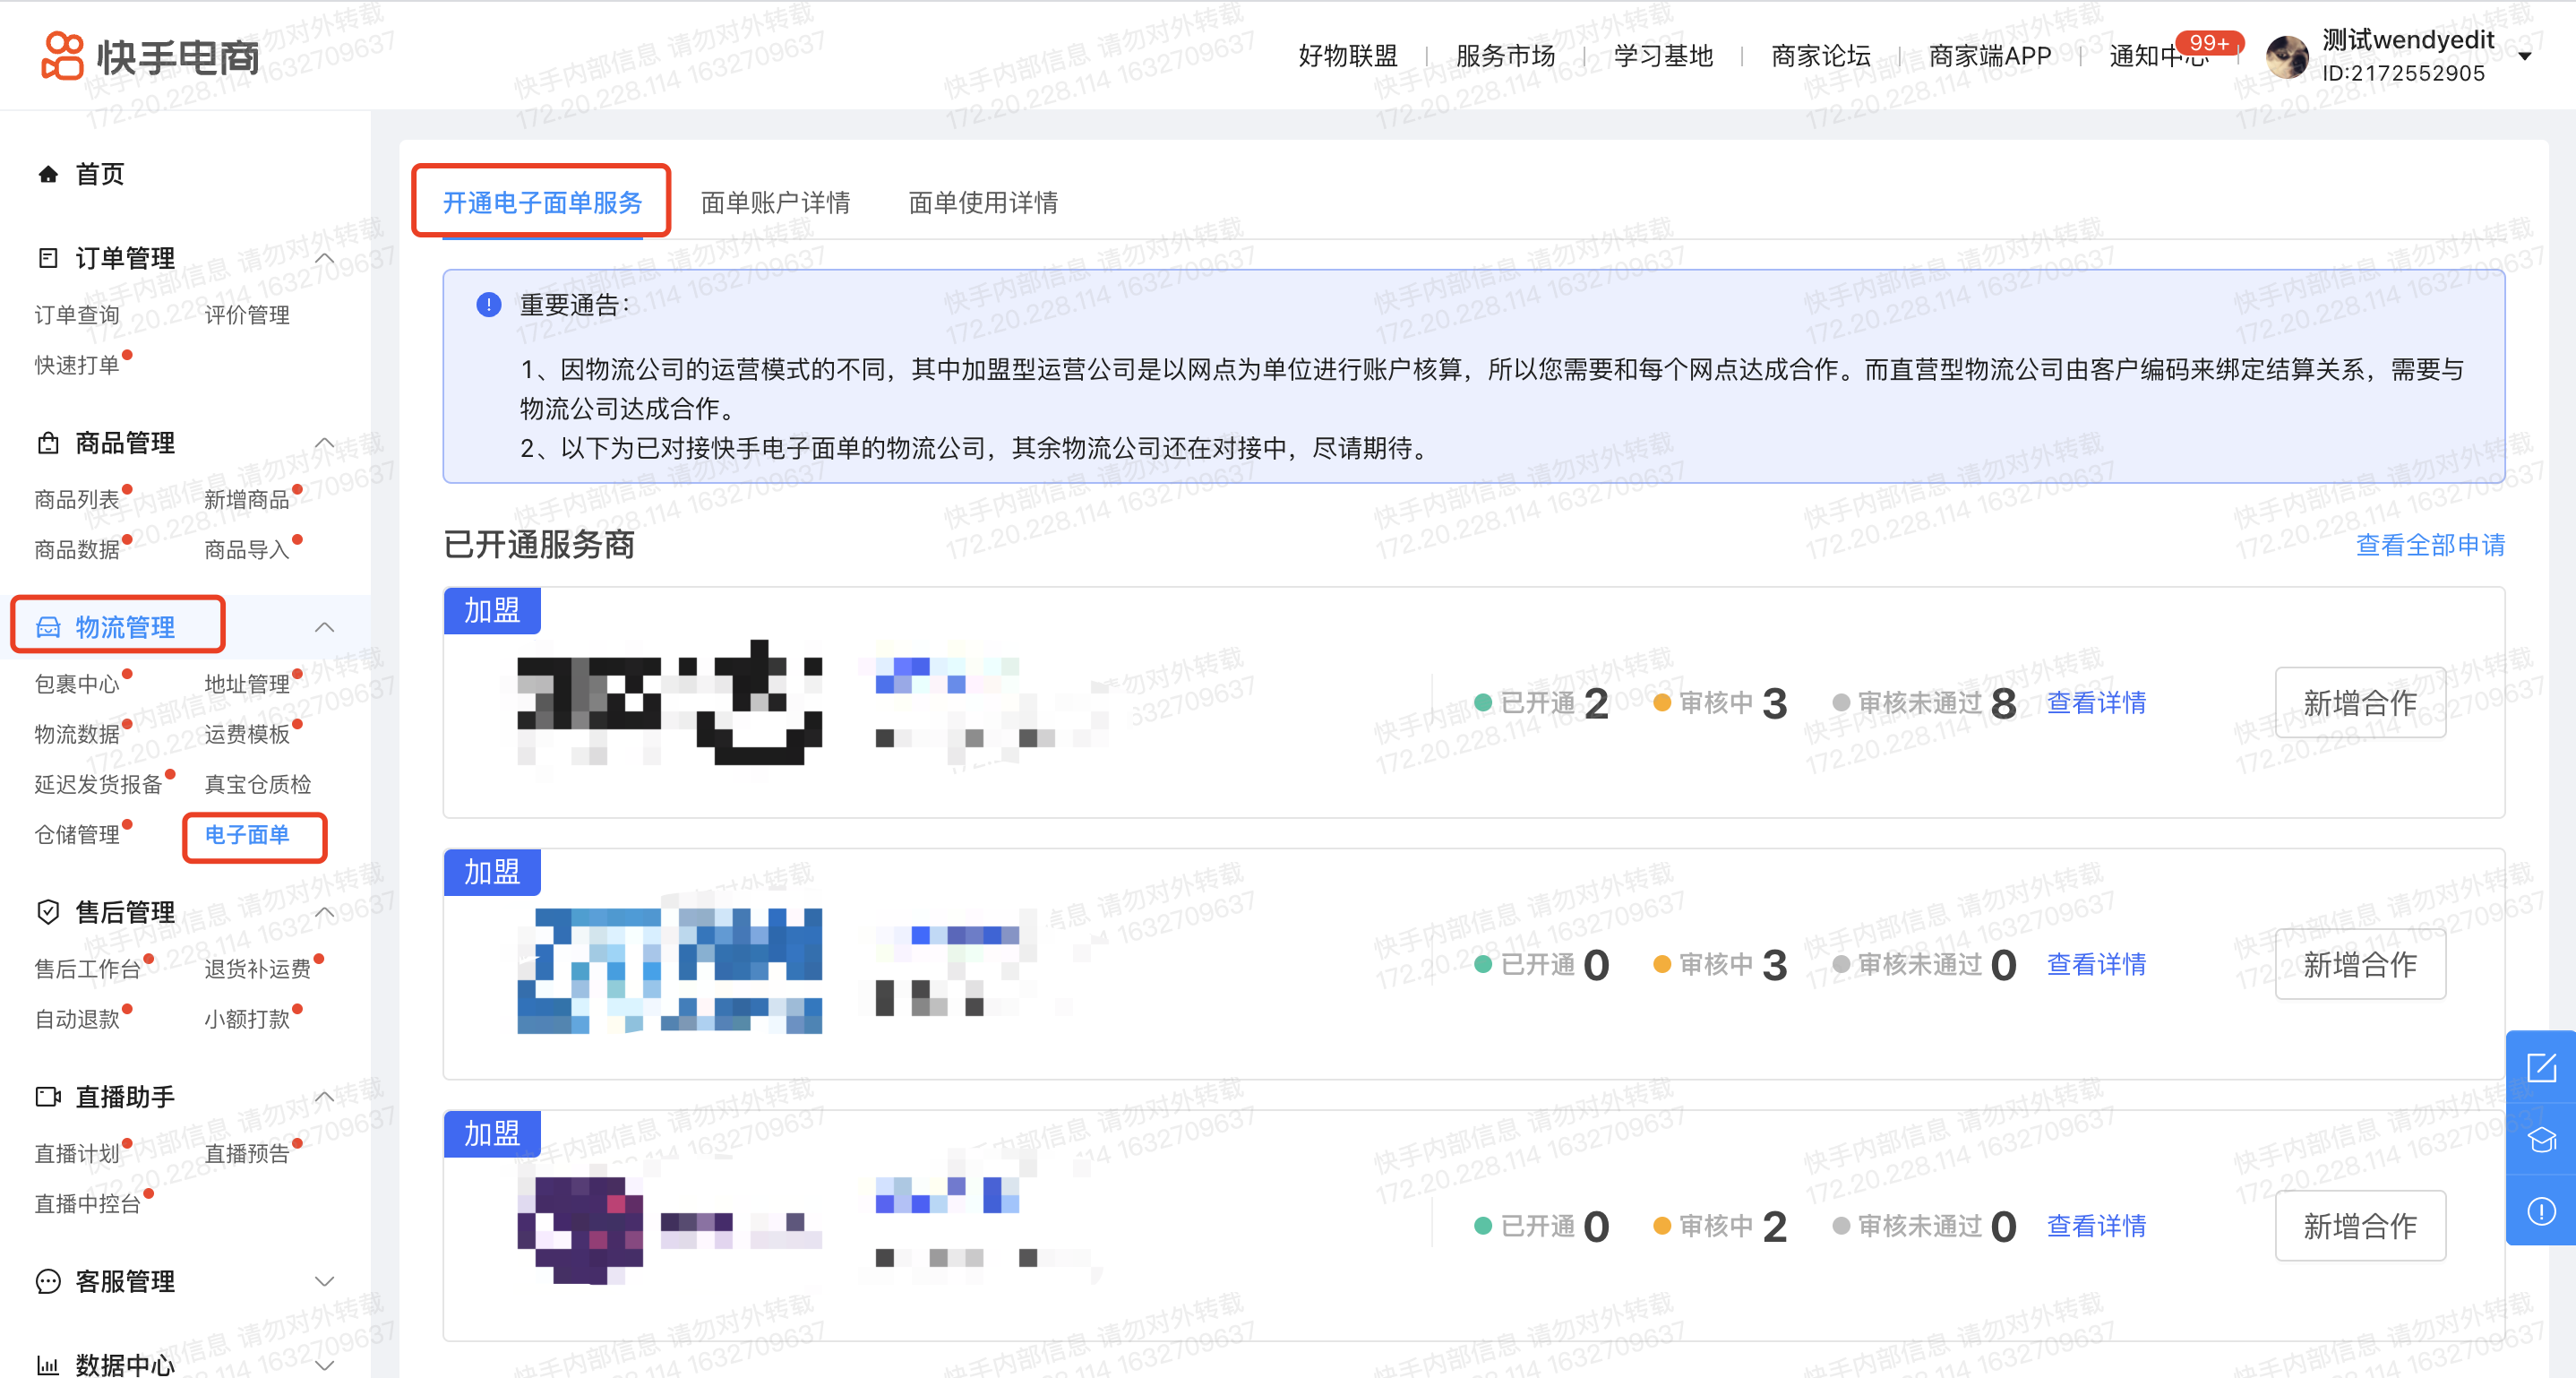The width and height of the screenshot is (2576, 1378).
Task: Click the 数据中心 chart icon
Action: [x=48, y=1365]
